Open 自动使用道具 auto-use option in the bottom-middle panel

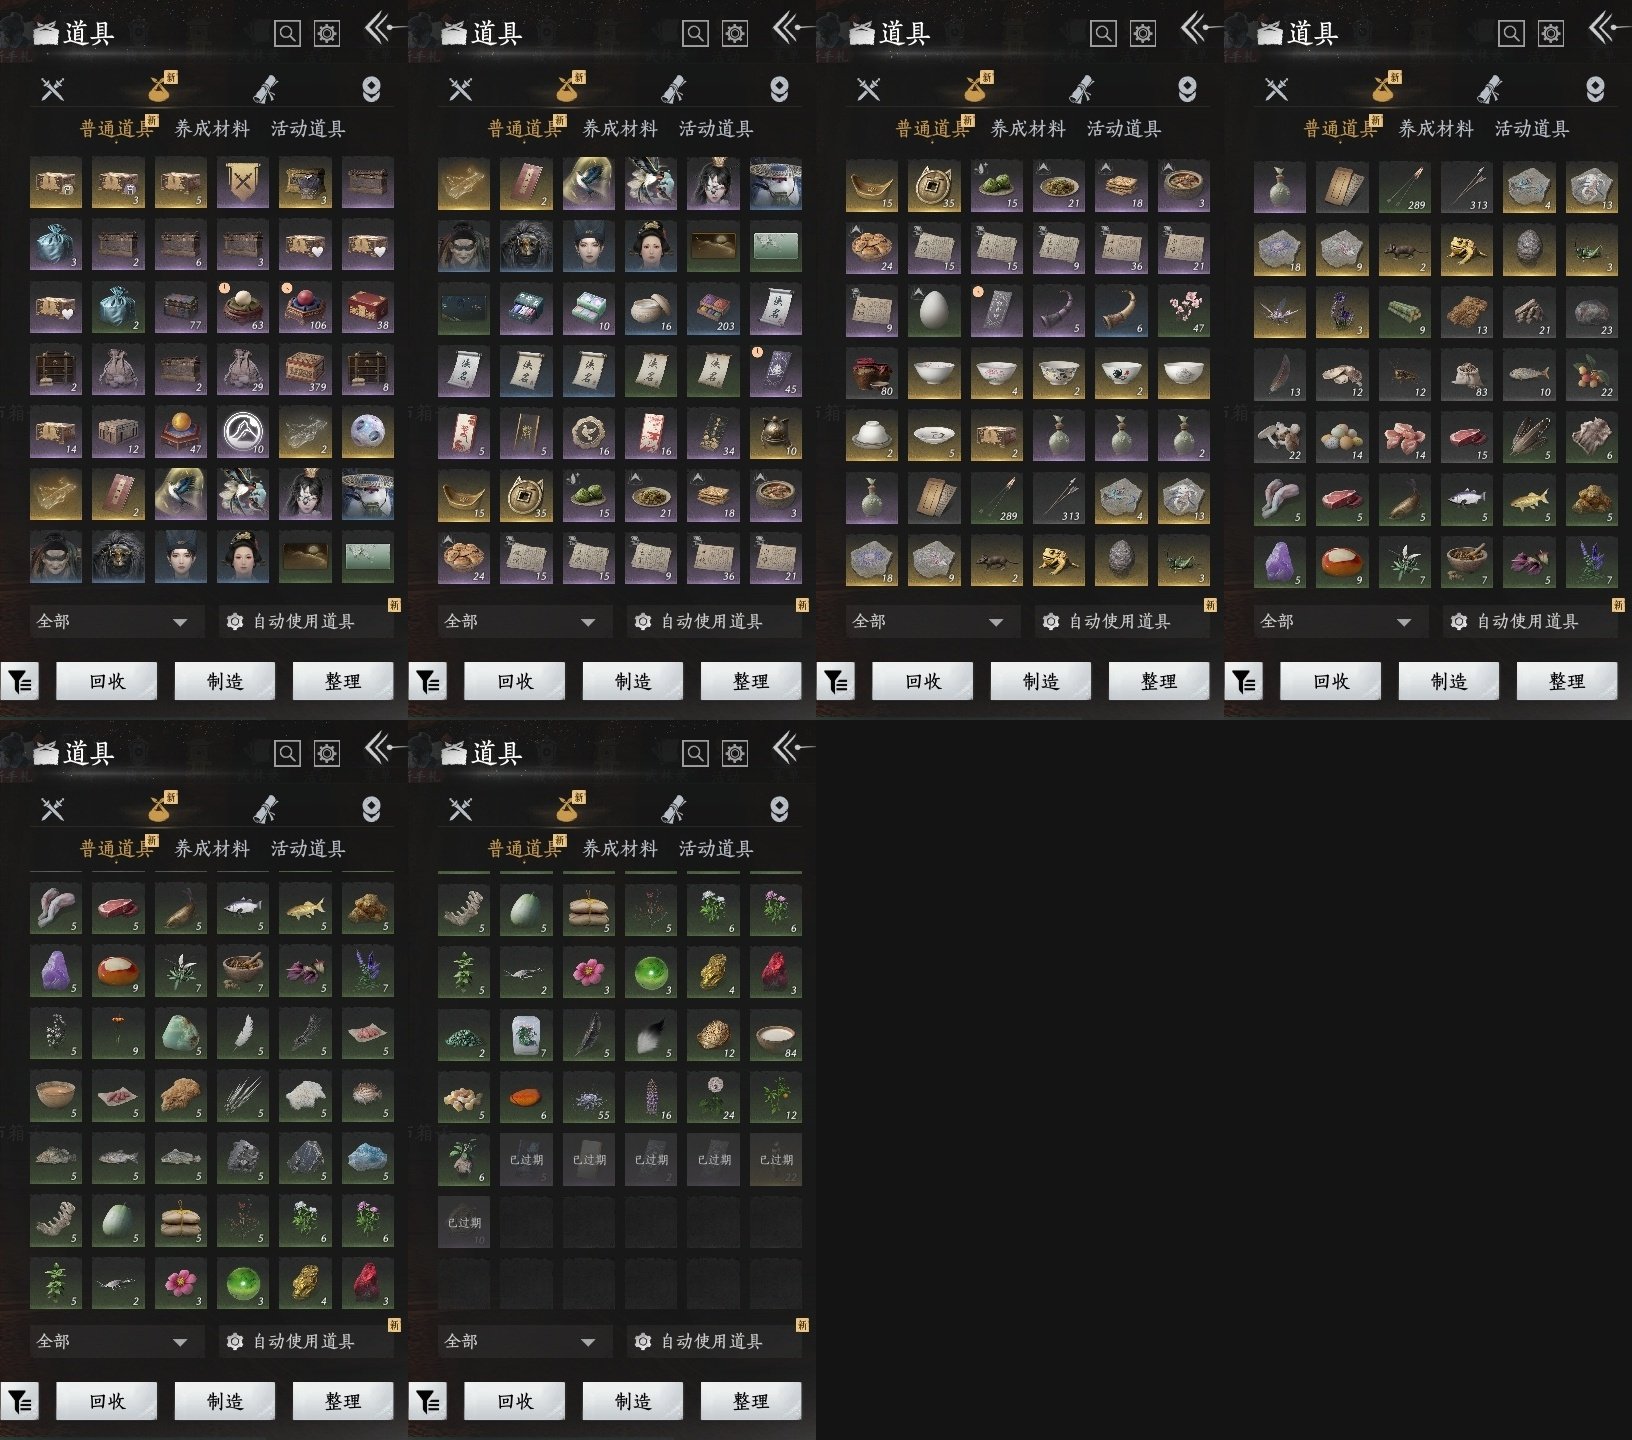pyautogui.click(x=713, y=1341)
